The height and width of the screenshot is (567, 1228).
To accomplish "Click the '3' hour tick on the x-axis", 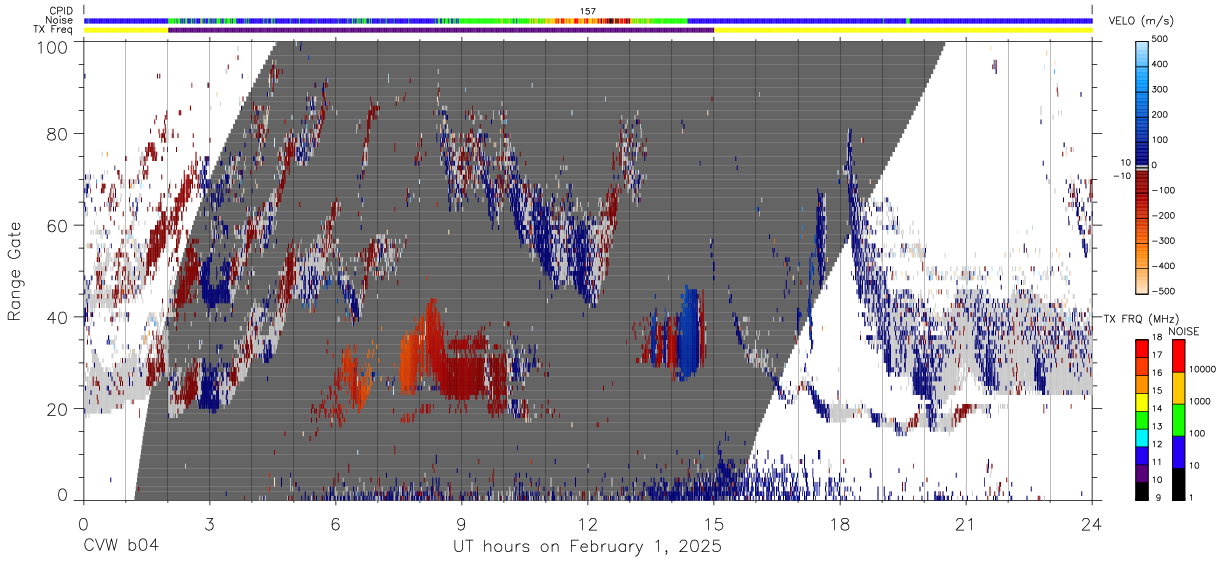I will point(210,524).
